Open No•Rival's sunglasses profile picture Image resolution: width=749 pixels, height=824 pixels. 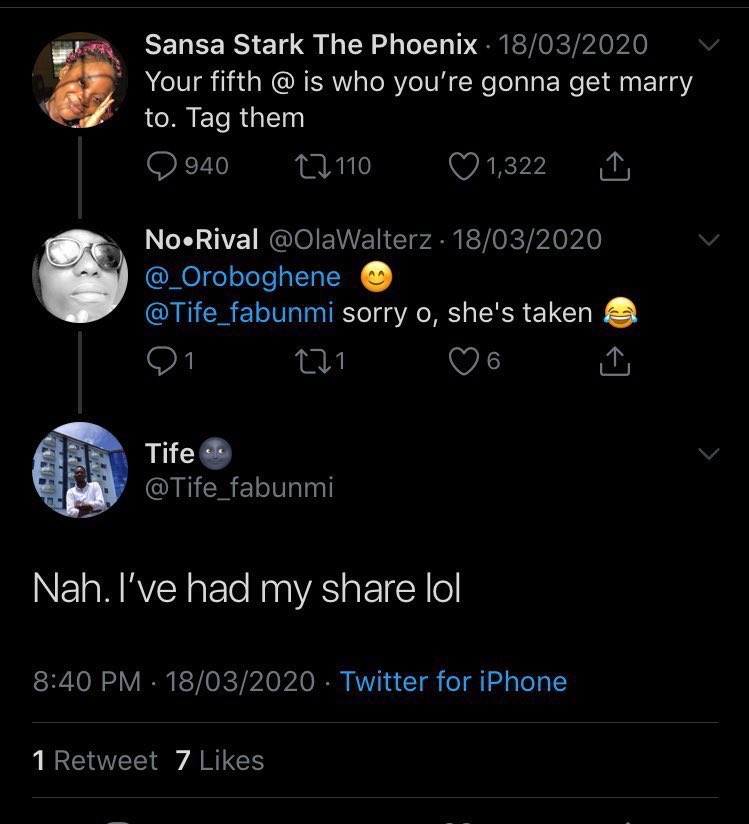click(x=80, y=275)
